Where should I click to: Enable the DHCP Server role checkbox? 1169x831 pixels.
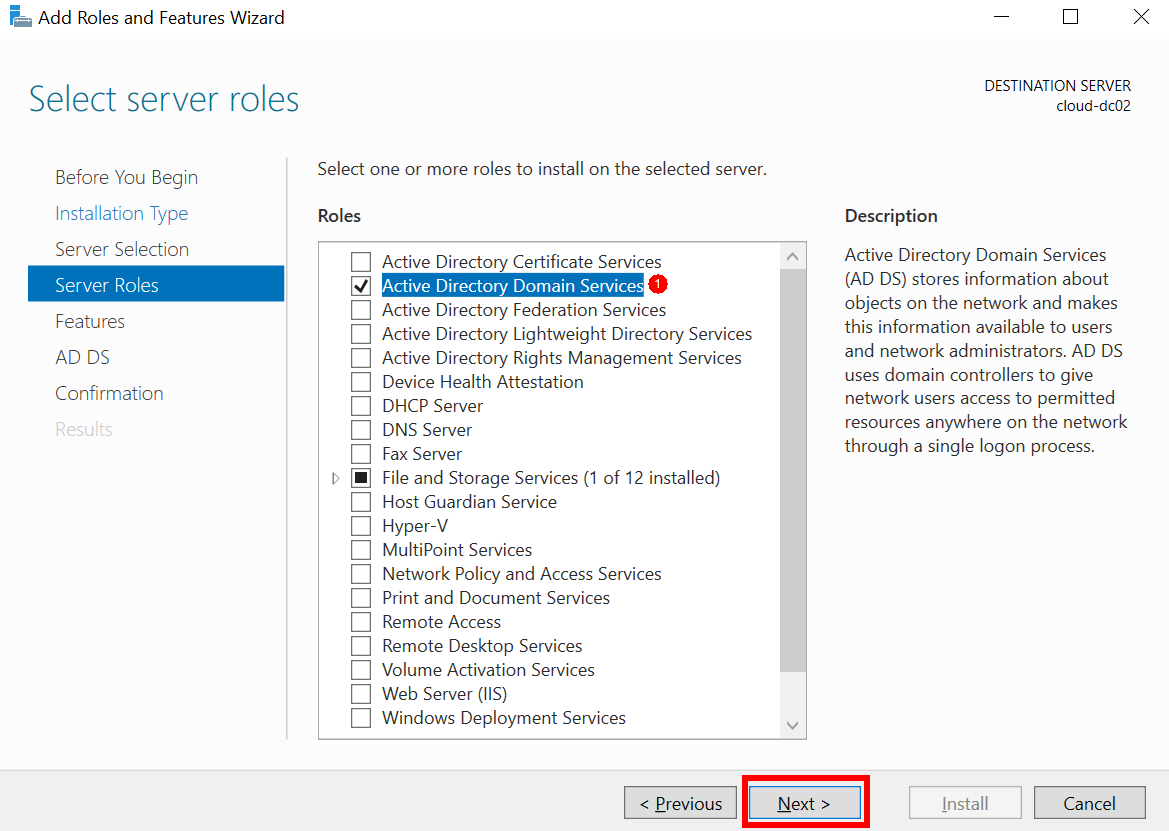pos(361,405)
